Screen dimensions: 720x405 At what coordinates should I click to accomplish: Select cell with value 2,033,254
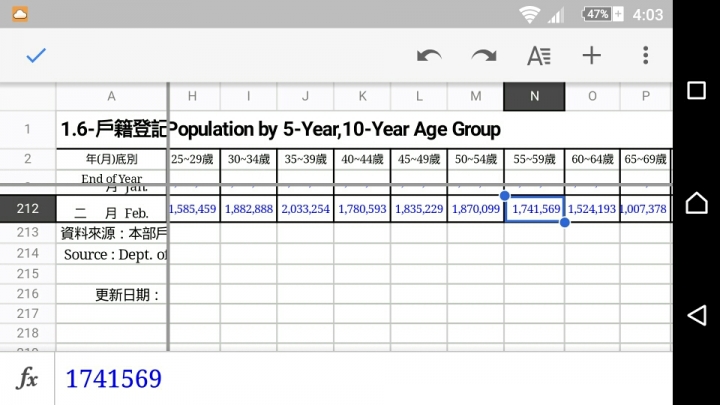305,209
